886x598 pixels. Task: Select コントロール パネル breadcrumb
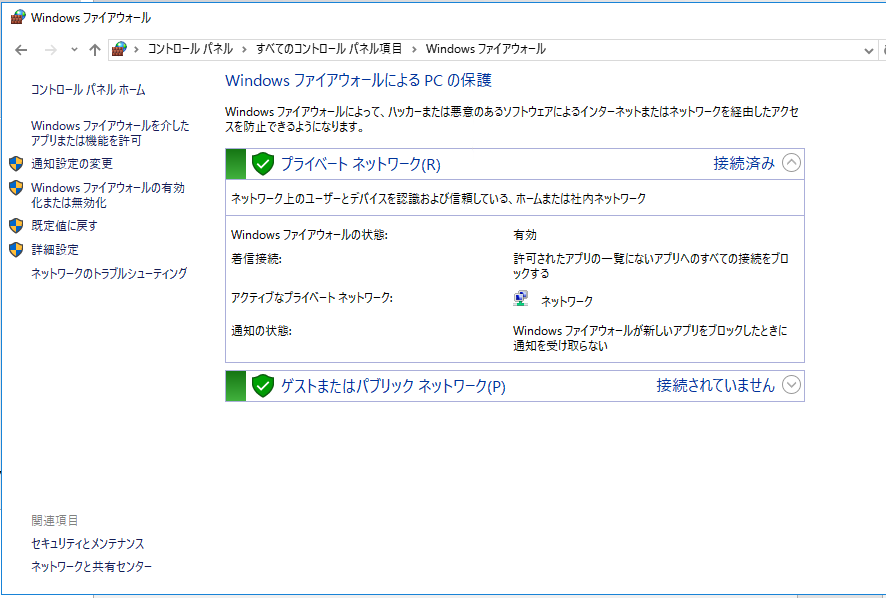(x=190, y=49)
